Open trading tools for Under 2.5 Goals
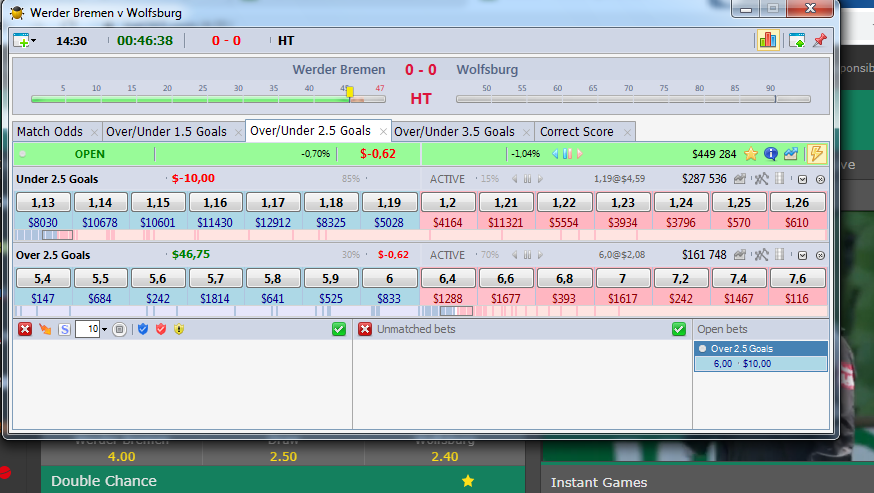Screen dimensions: 874x493 pos(761,179)
